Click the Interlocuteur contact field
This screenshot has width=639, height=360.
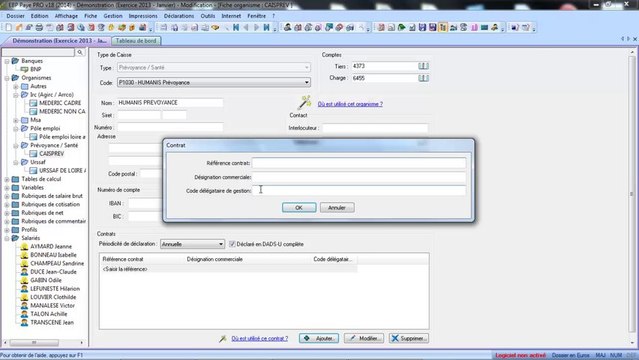375,128
